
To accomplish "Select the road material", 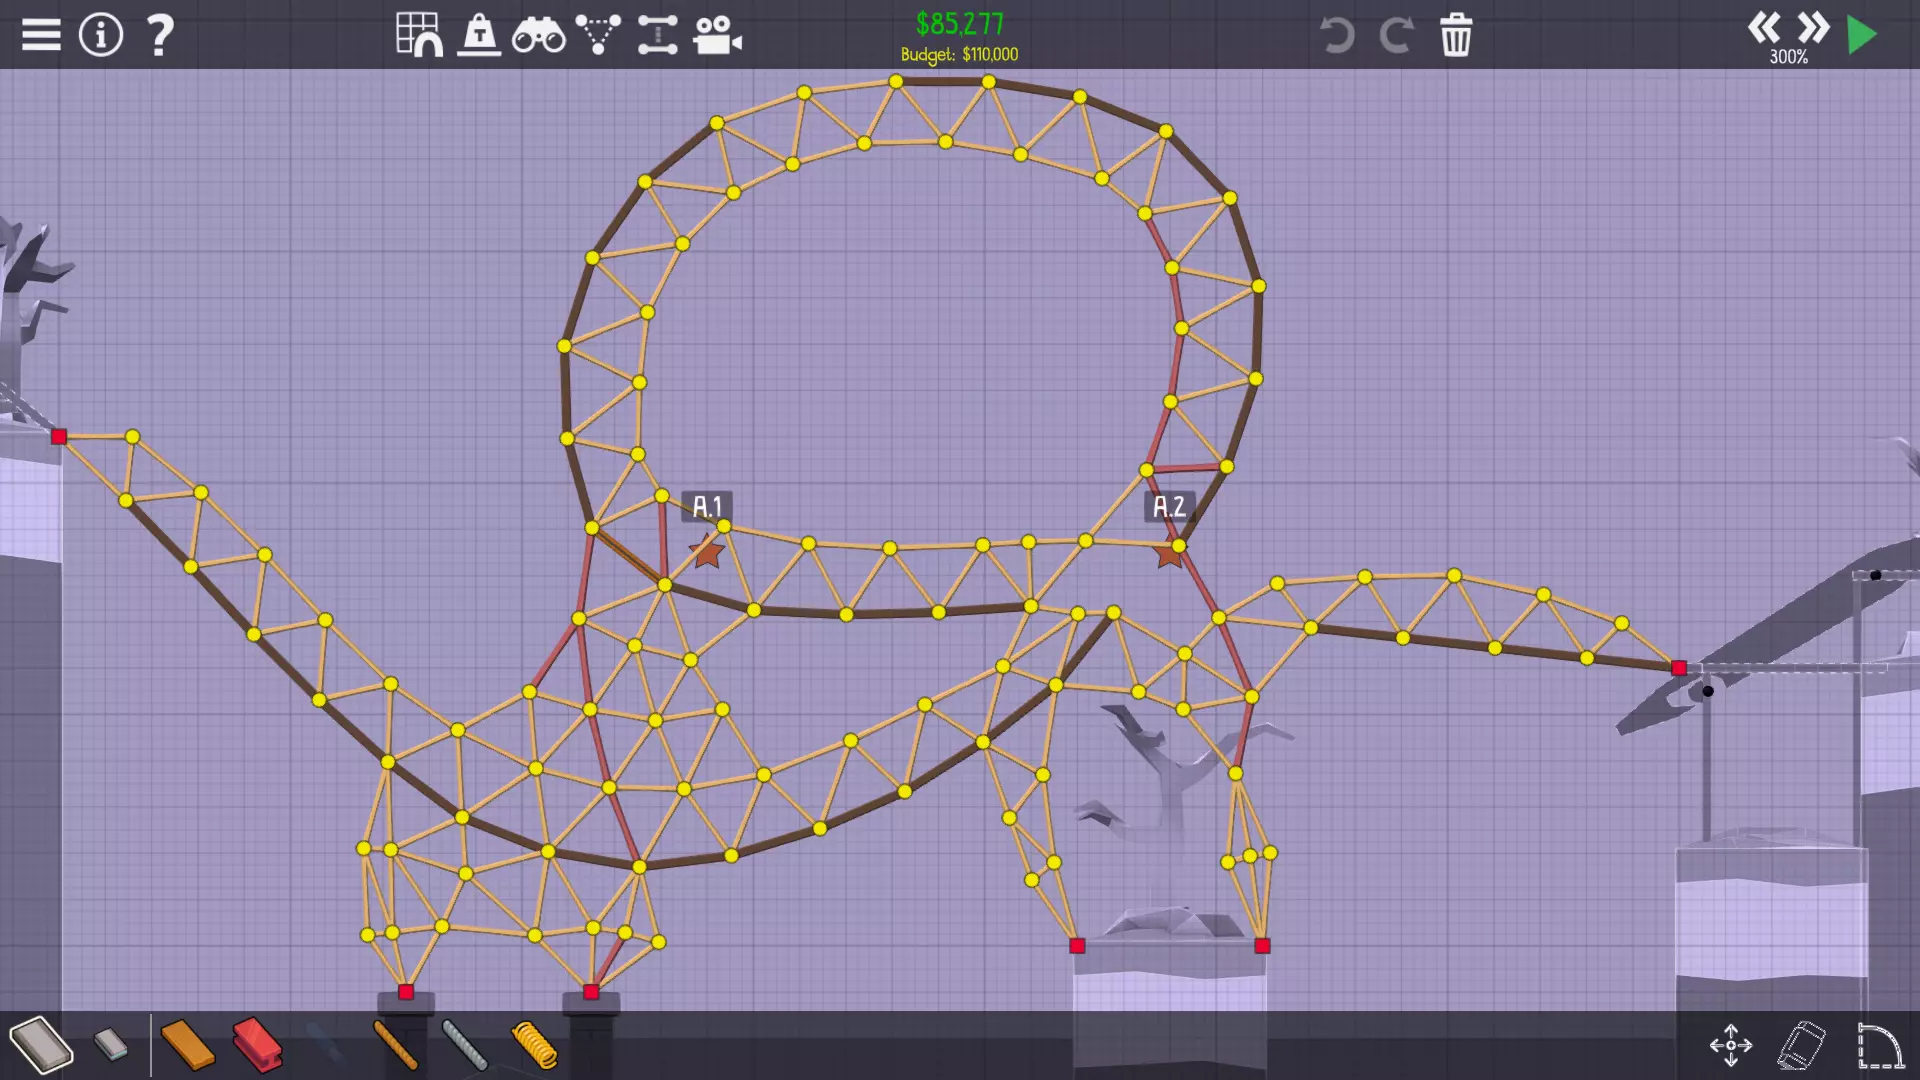I will click(41, 1044).
